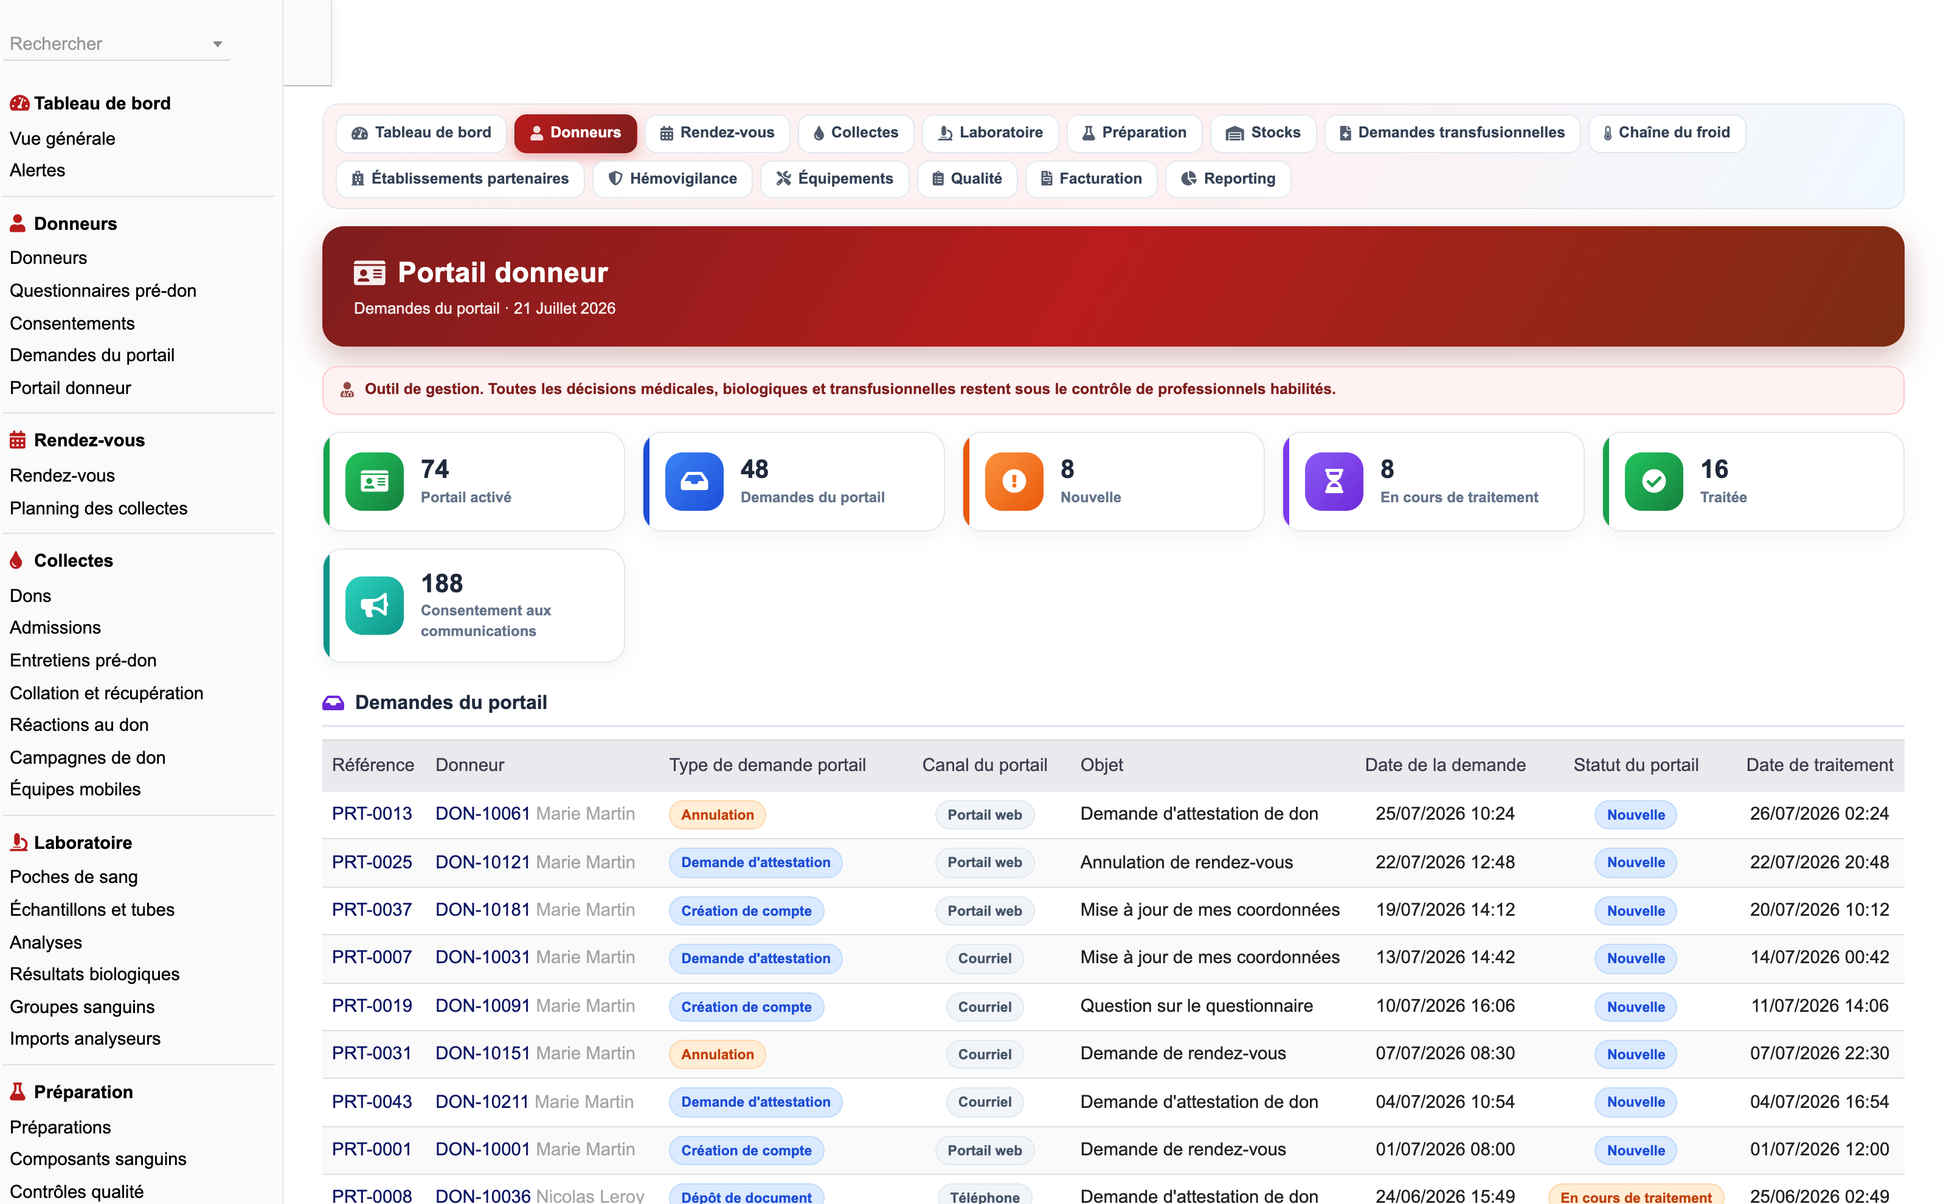
Task: Switch to the Rendez-vous tab
Action: click(x=717, y=133)
